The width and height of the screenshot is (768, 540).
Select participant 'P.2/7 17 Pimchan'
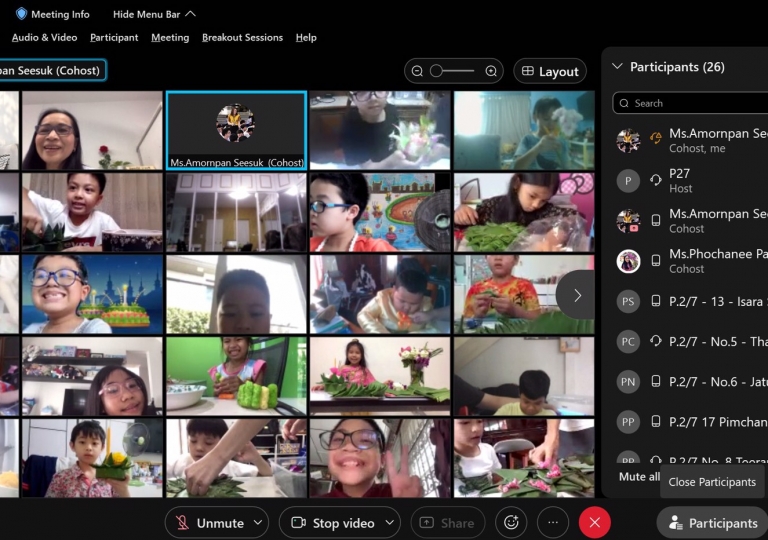pyautogui.click(x=690, y=422)
